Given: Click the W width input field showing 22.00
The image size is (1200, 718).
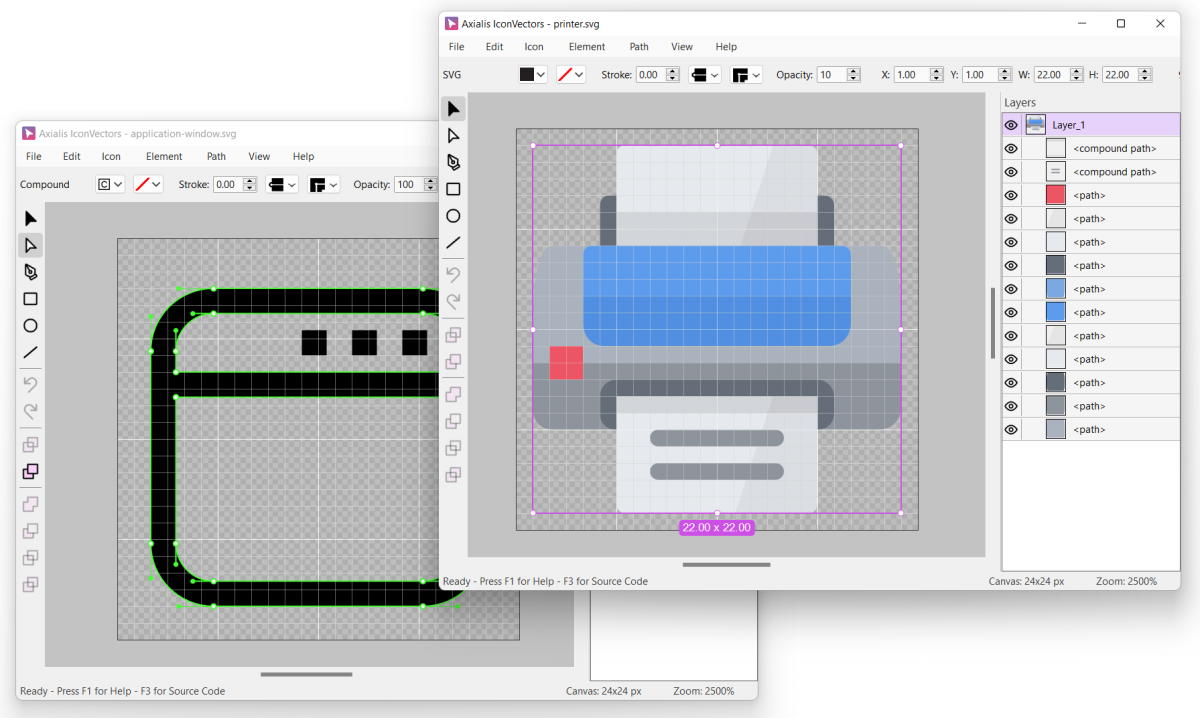Looking at the screenshot, I should (1050, 75).
